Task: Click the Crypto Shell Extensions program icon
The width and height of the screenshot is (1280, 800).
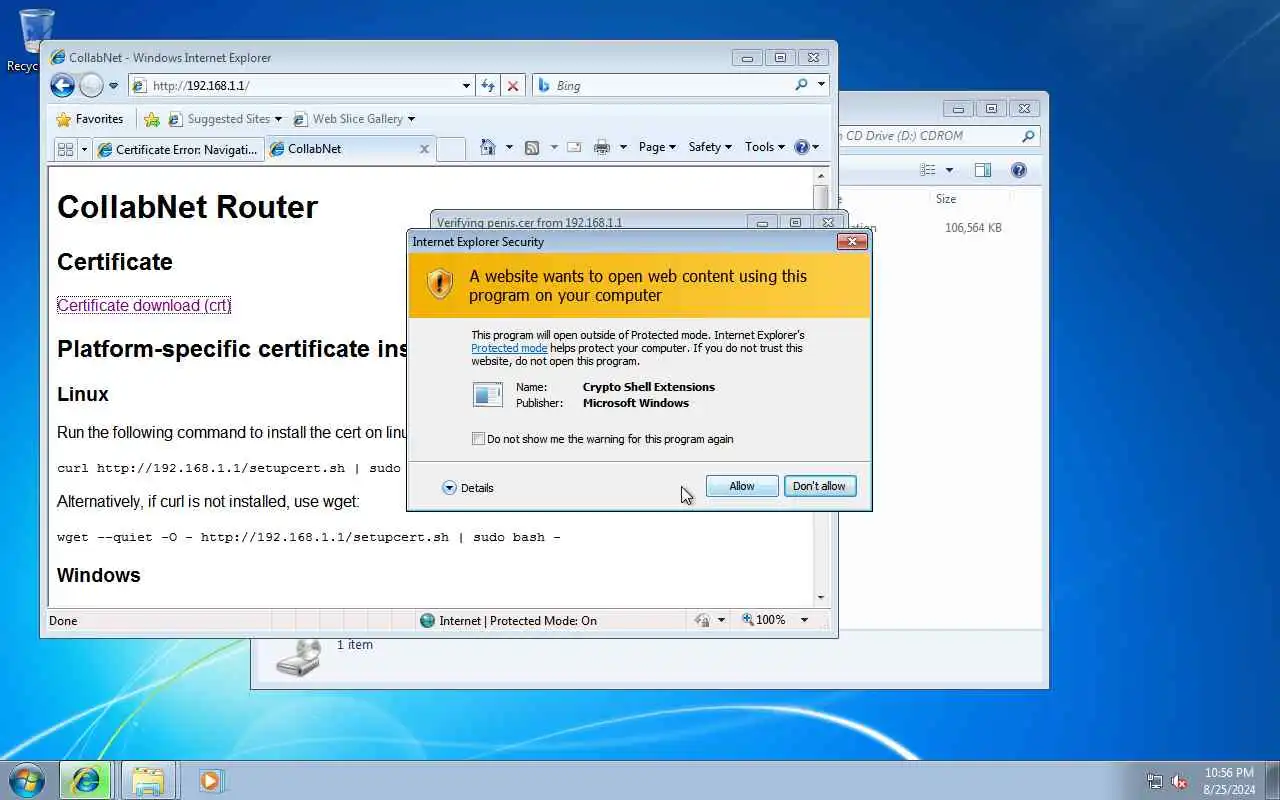Action: tap(488, 394)
